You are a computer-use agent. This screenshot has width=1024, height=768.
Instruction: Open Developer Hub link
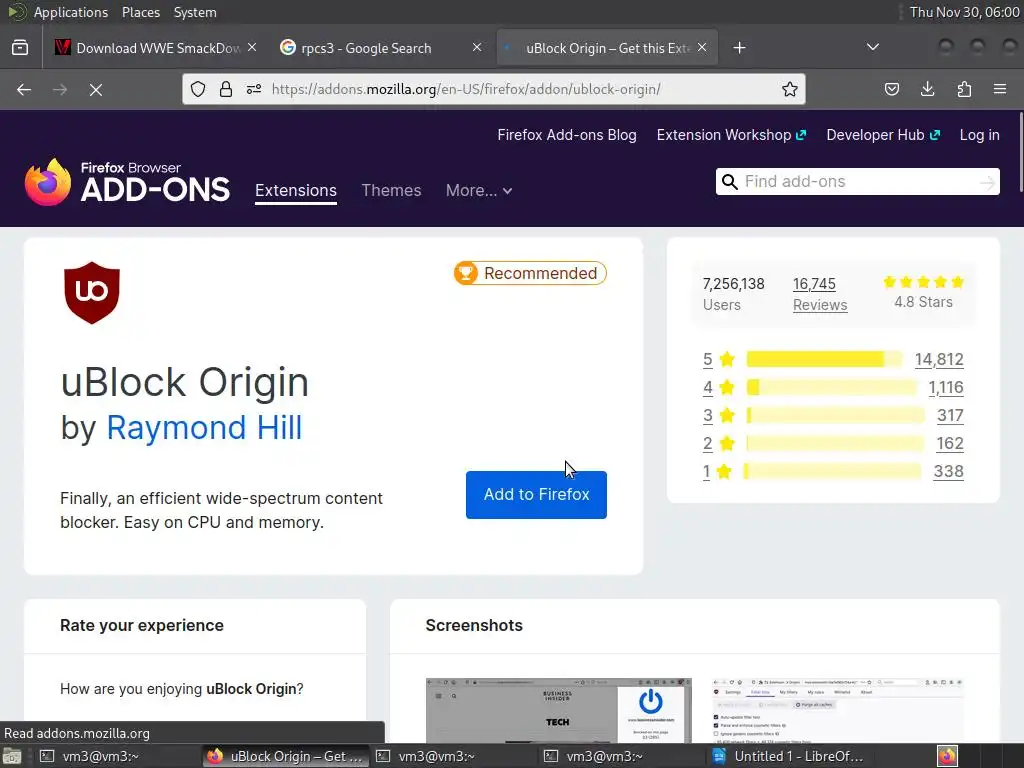(883, 135)
